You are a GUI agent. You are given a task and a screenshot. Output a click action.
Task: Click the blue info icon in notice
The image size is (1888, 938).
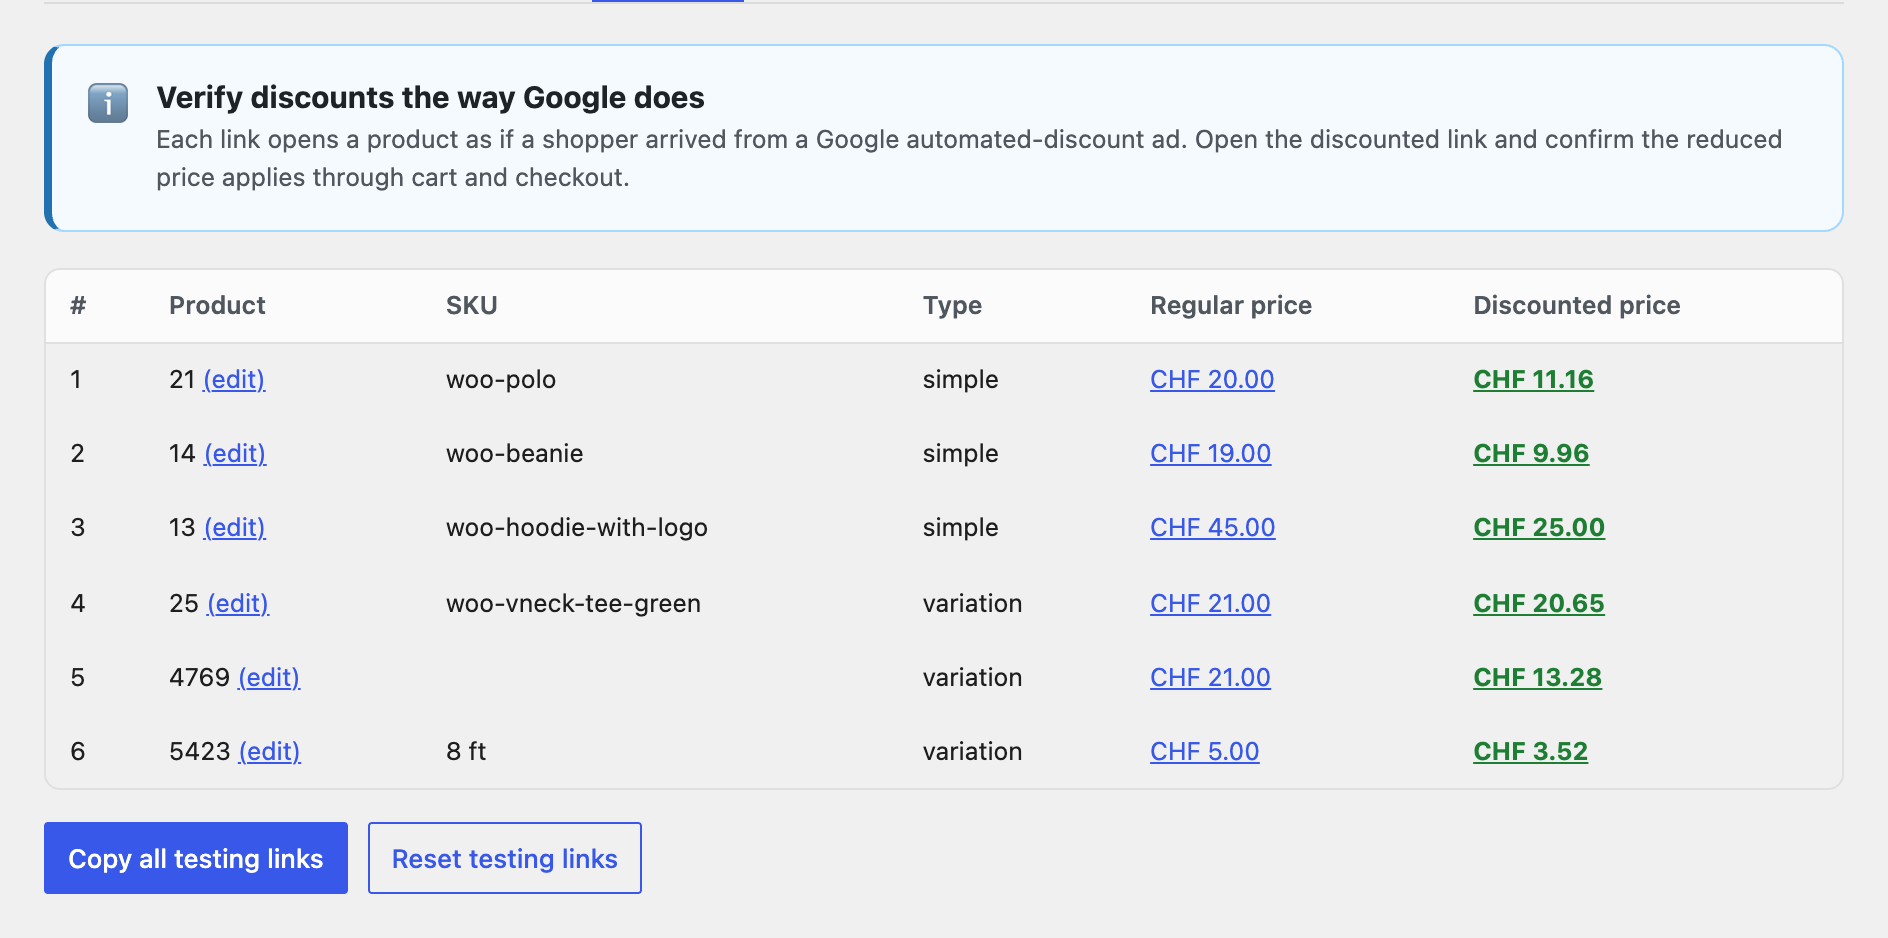point(108,103)
